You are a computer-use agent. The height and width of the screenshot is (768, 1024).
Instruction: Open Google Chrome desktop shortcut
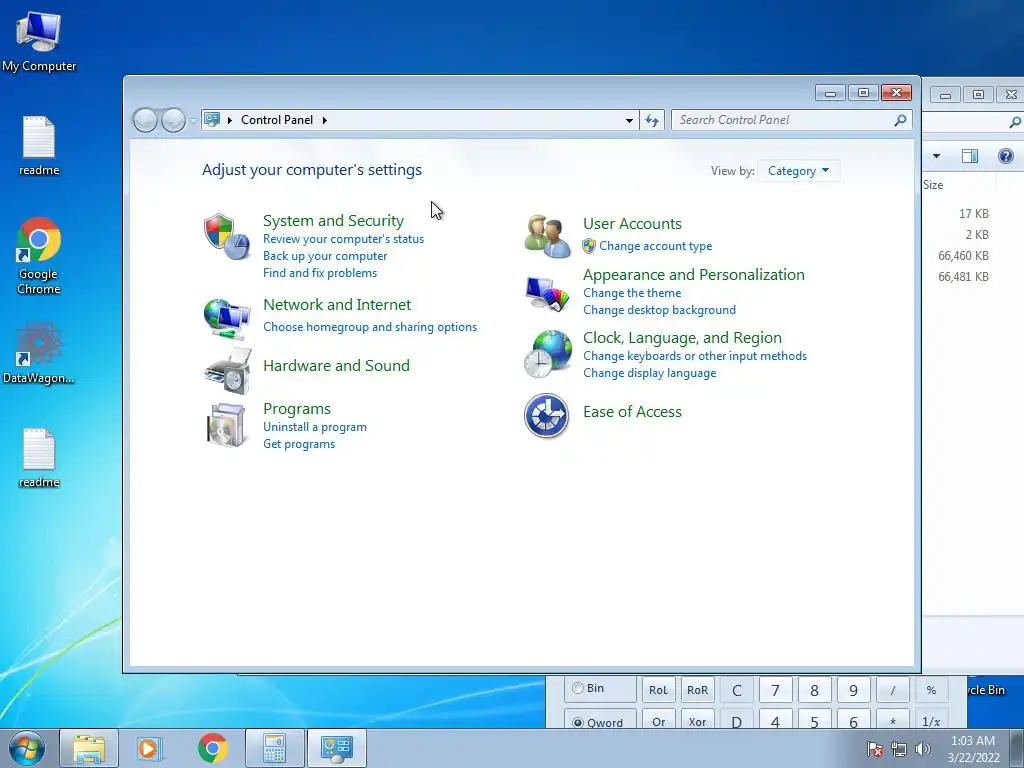(39, 256)
